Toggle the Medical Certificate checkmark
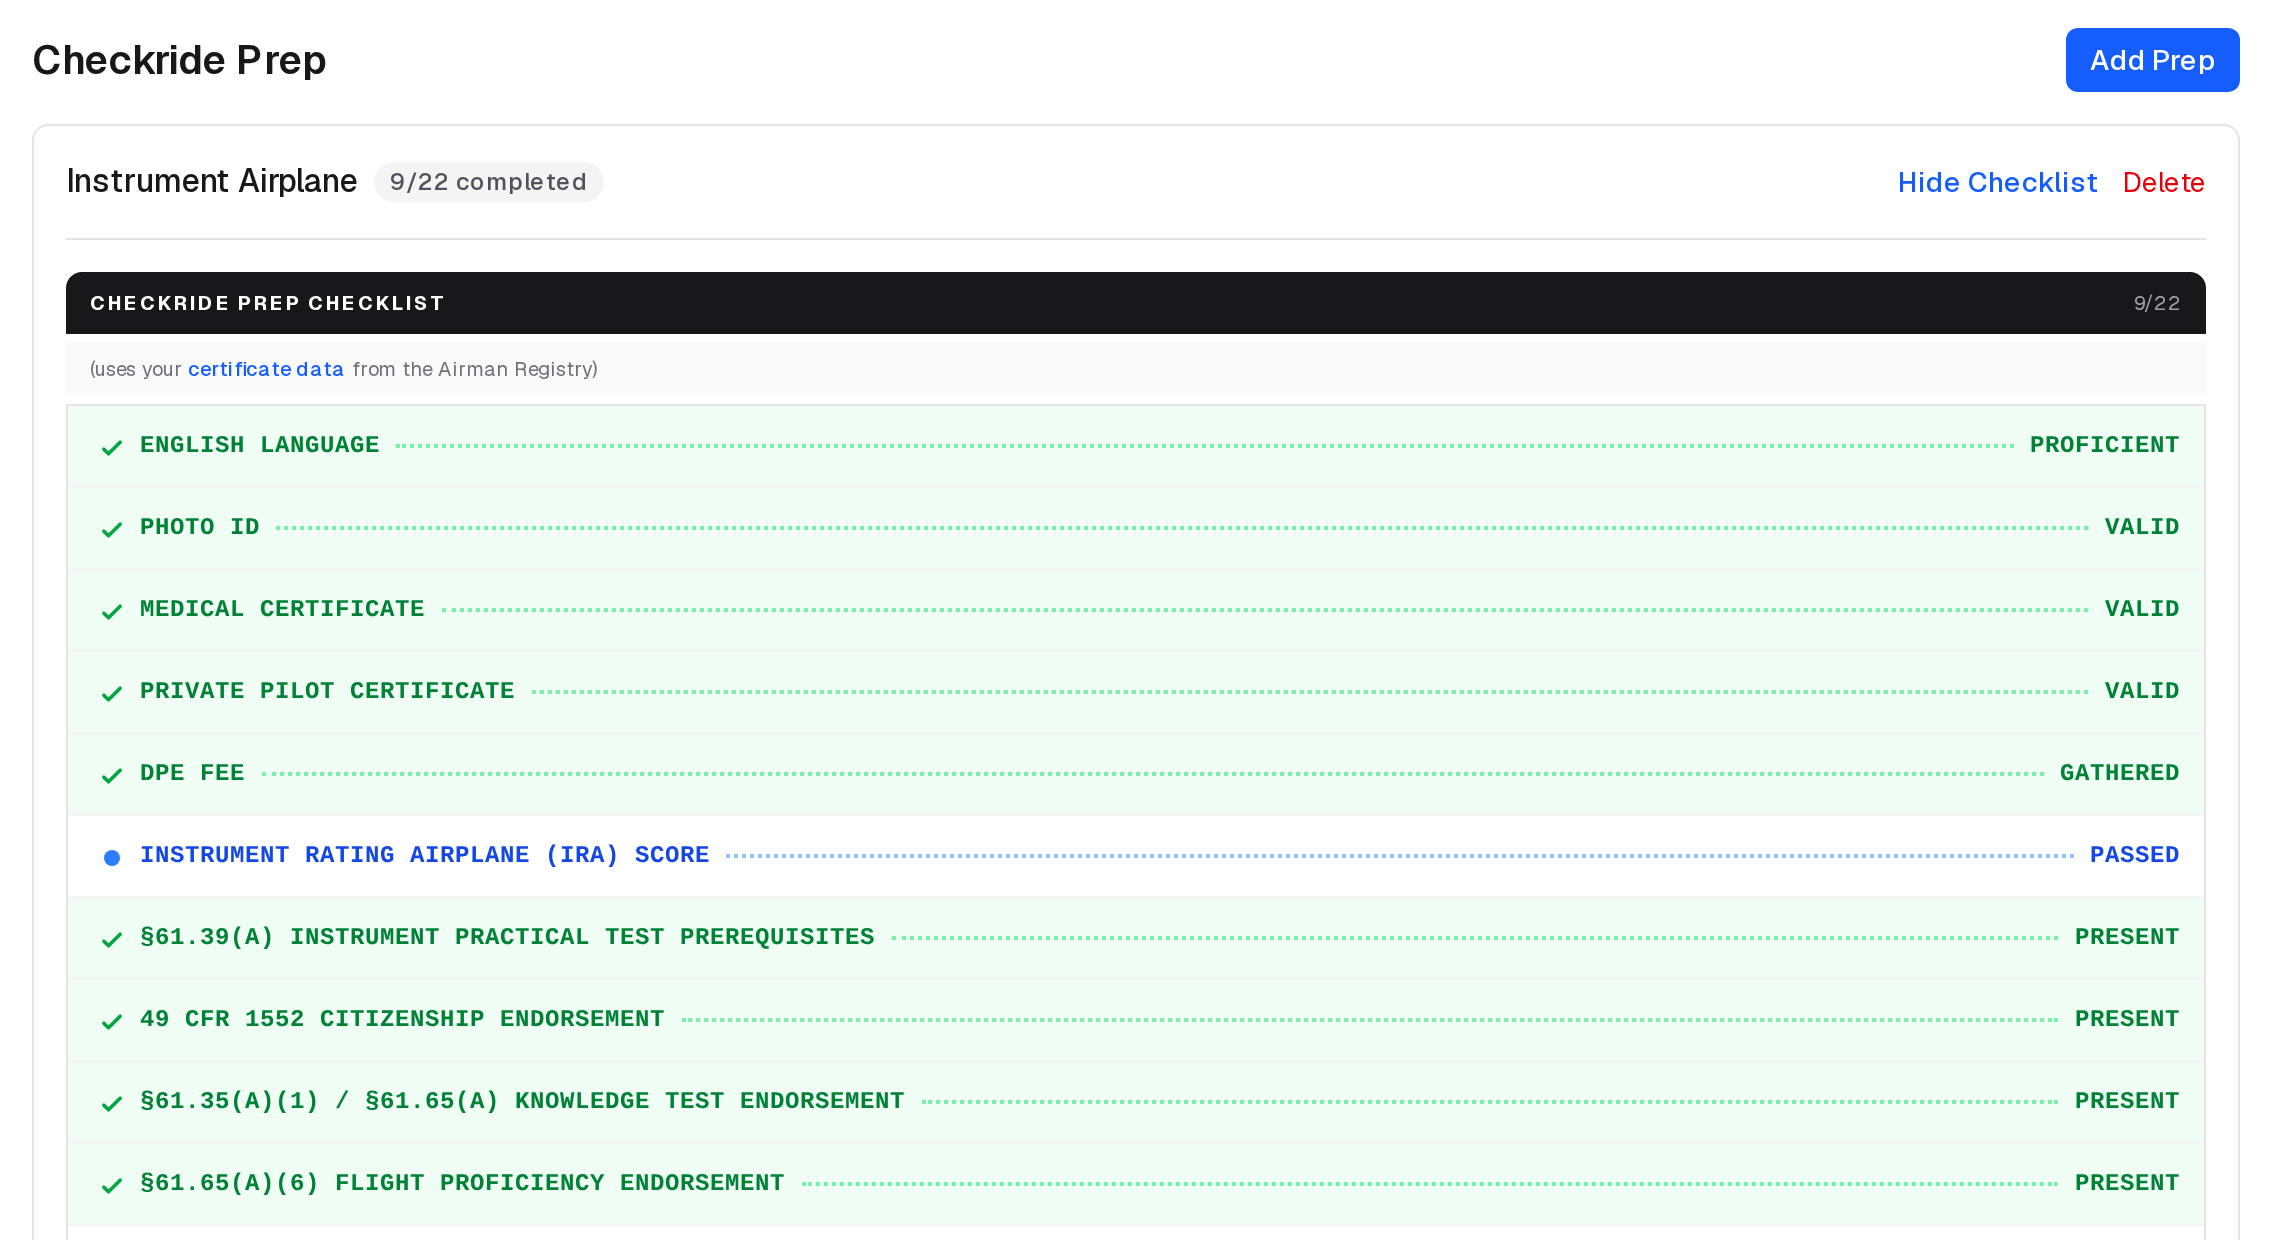2280x1240 pixels. click(112, 611)
